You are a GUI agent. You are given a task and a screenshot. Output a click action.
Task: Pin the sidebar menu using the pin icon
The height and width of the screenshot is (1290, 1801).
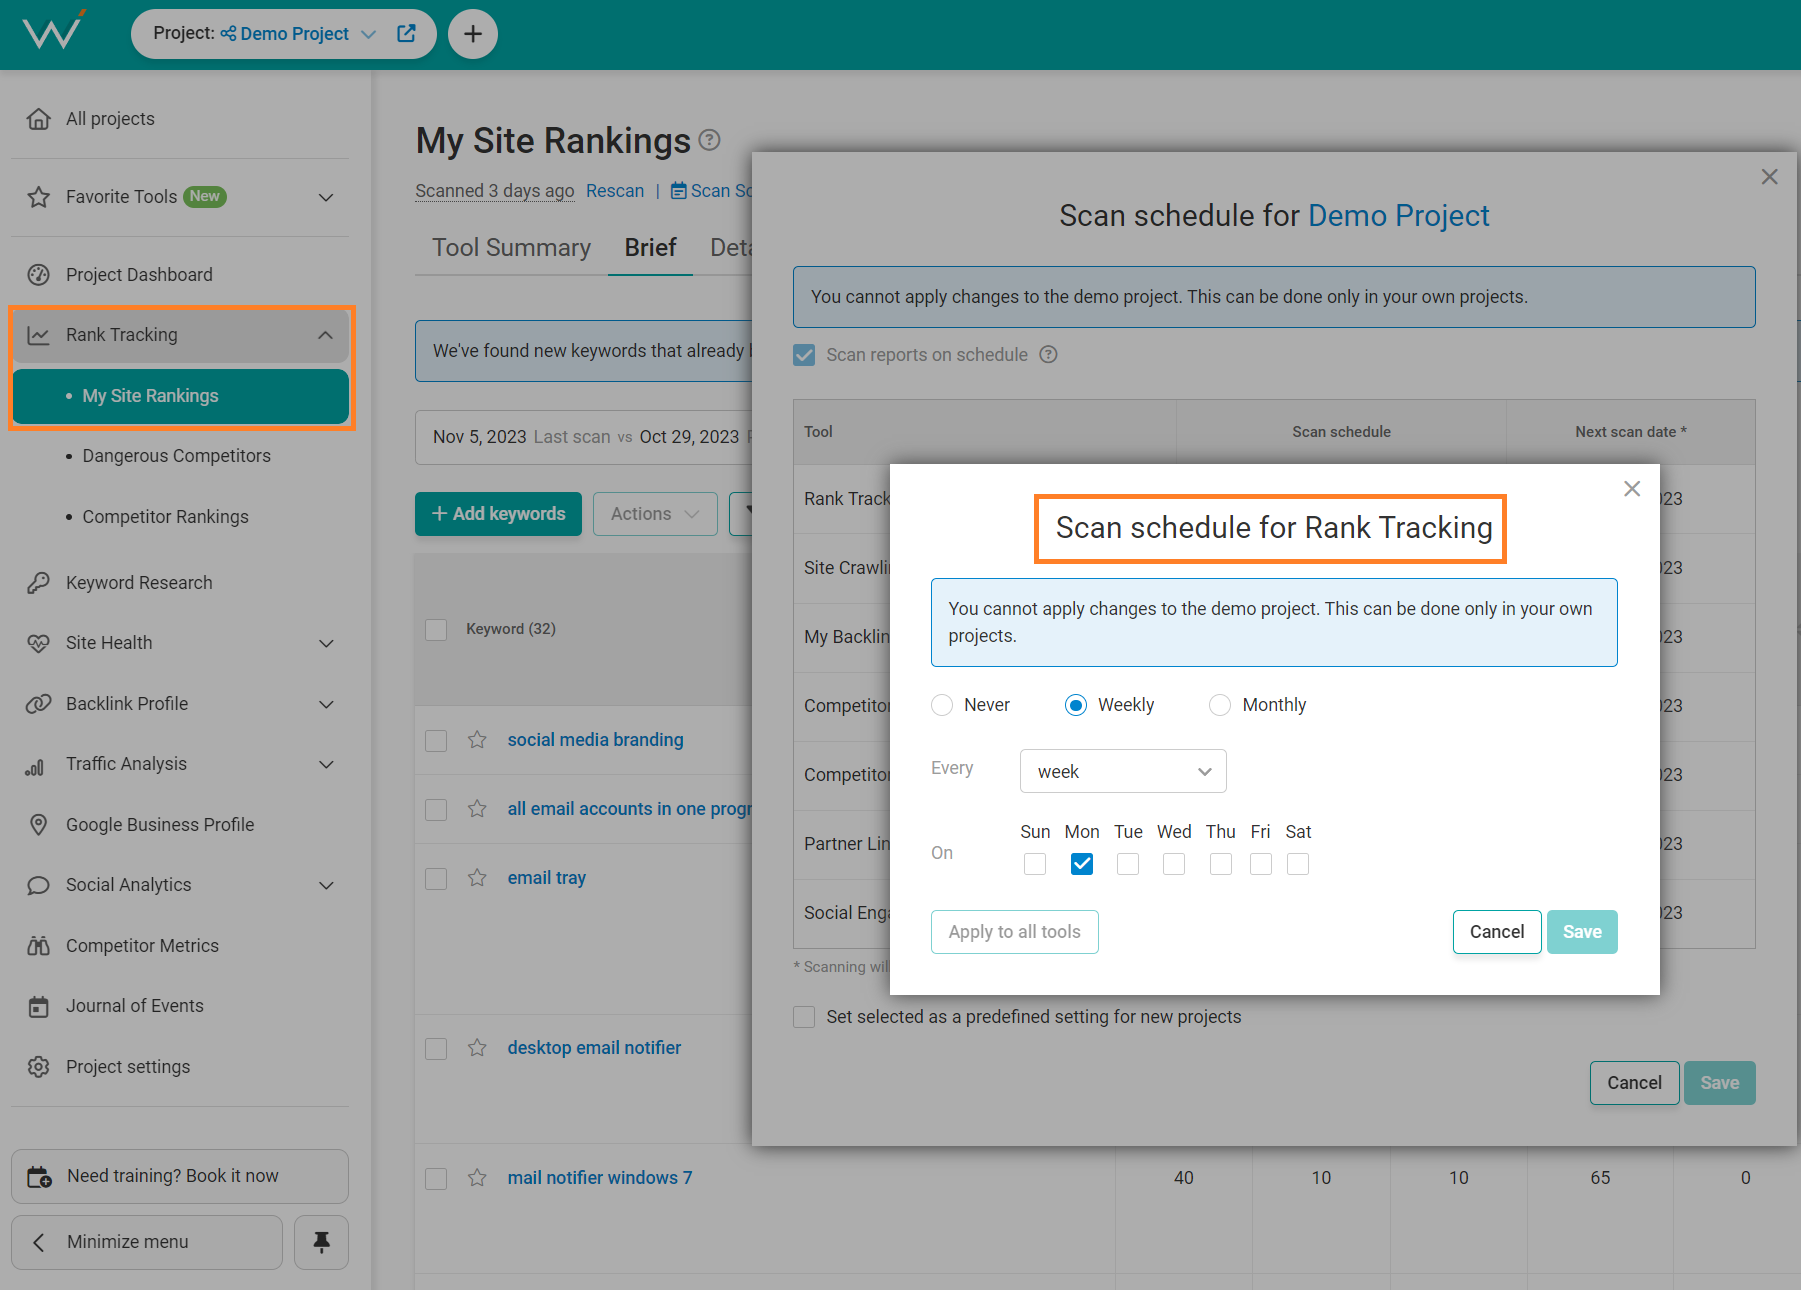pos(320,1242)
